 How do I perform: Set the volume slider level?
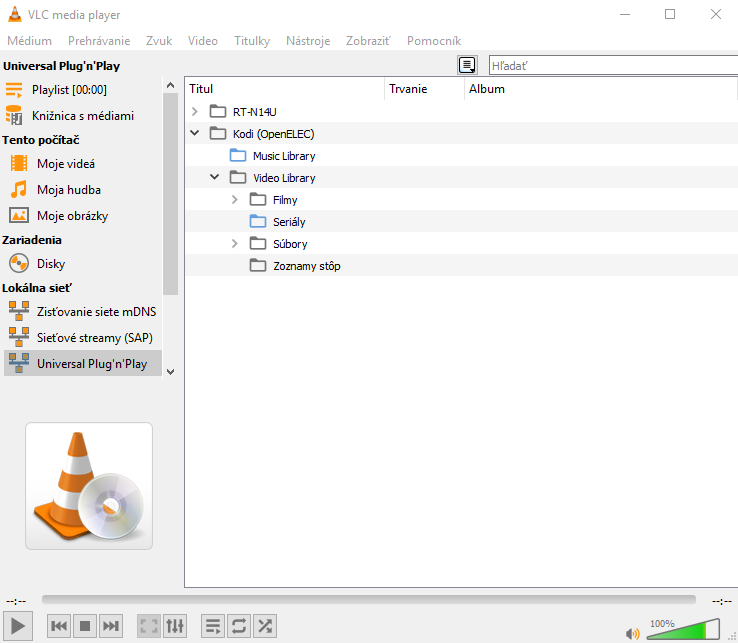tap(683, 629)
